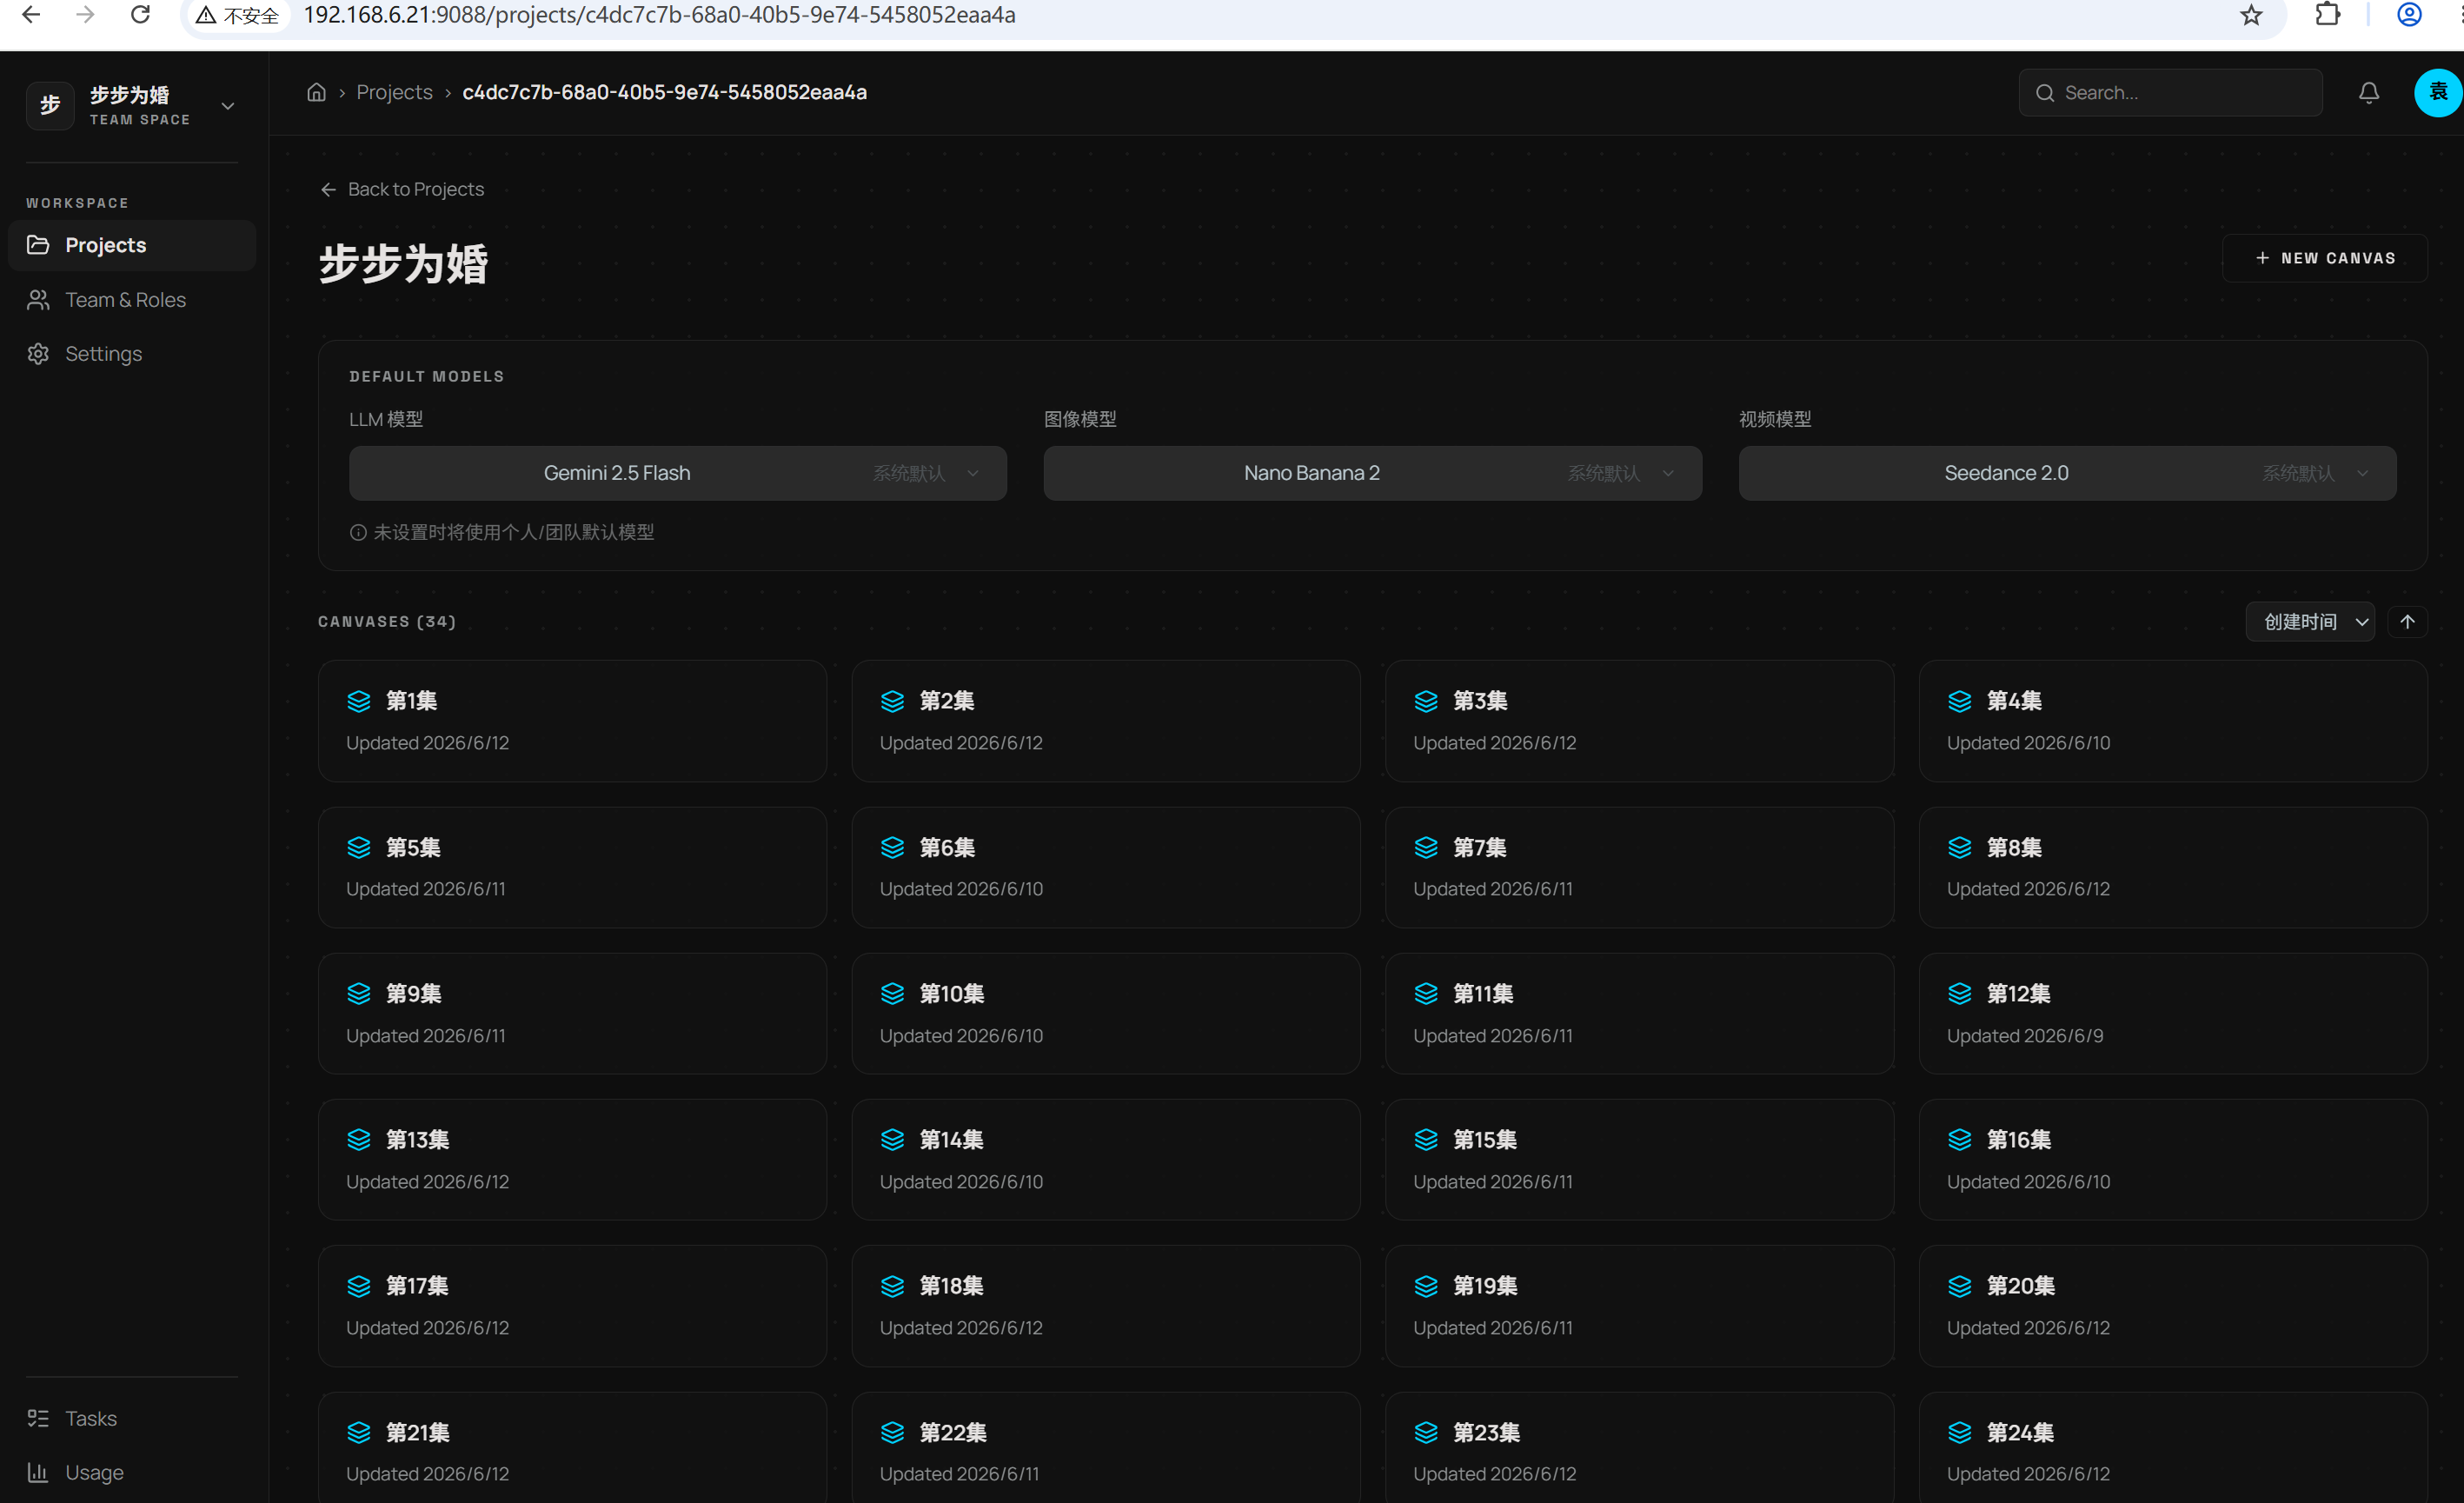Click the project ID breadcrumb text
The width and height of the screenshot is (2464, 1503).
coord(664,92)
